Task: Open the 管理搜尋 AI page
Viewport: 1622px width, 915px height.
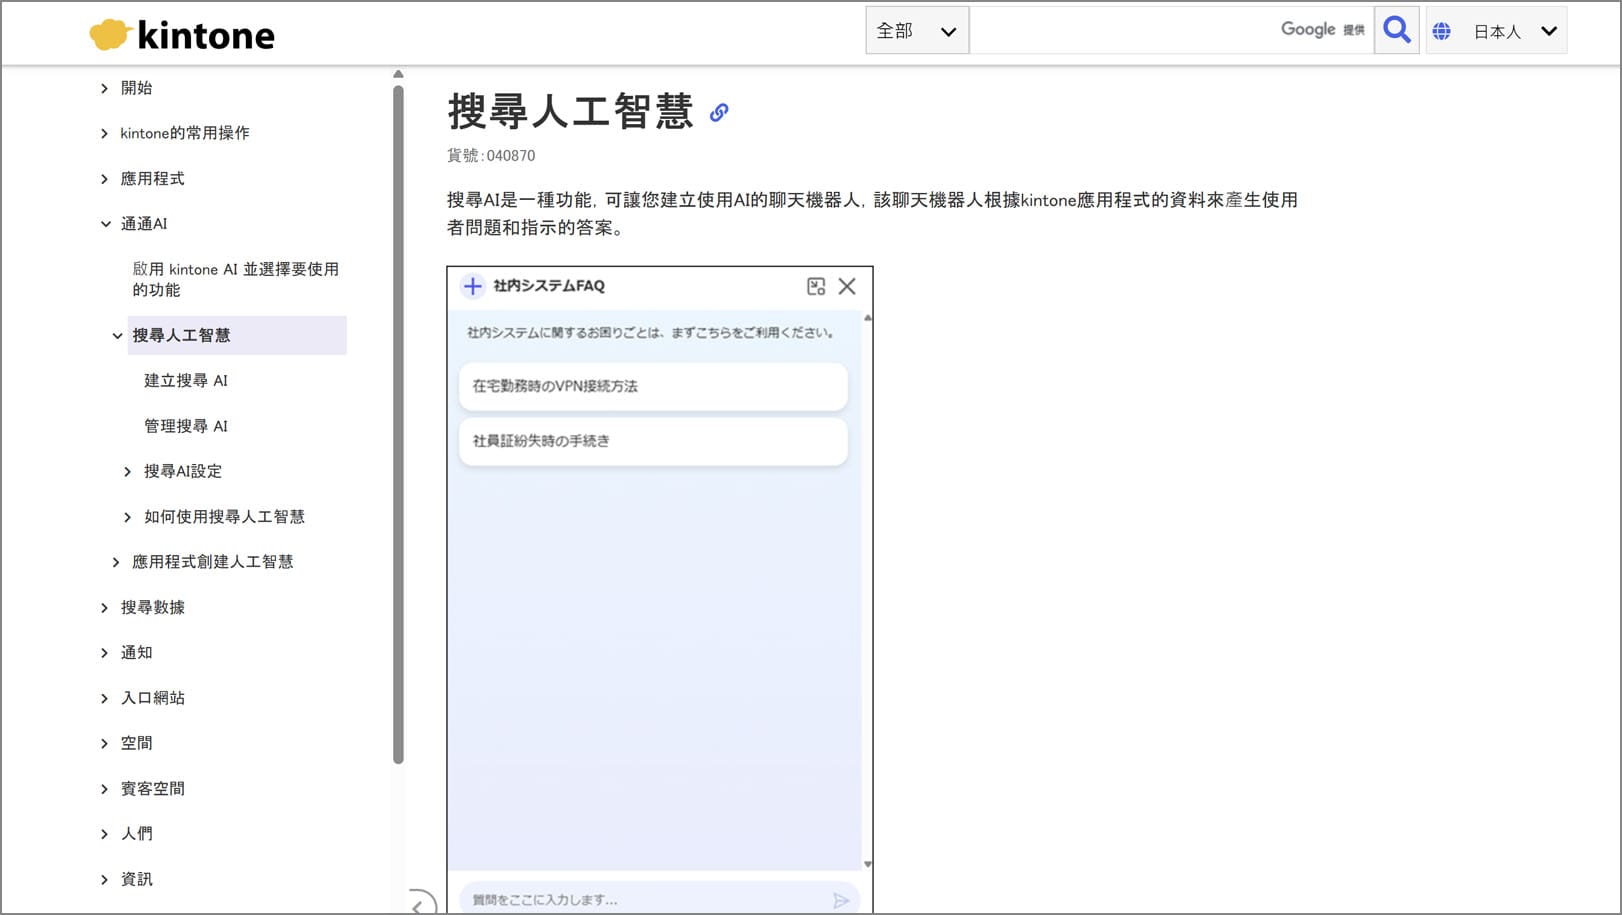Action: click(x=186, y=426)
